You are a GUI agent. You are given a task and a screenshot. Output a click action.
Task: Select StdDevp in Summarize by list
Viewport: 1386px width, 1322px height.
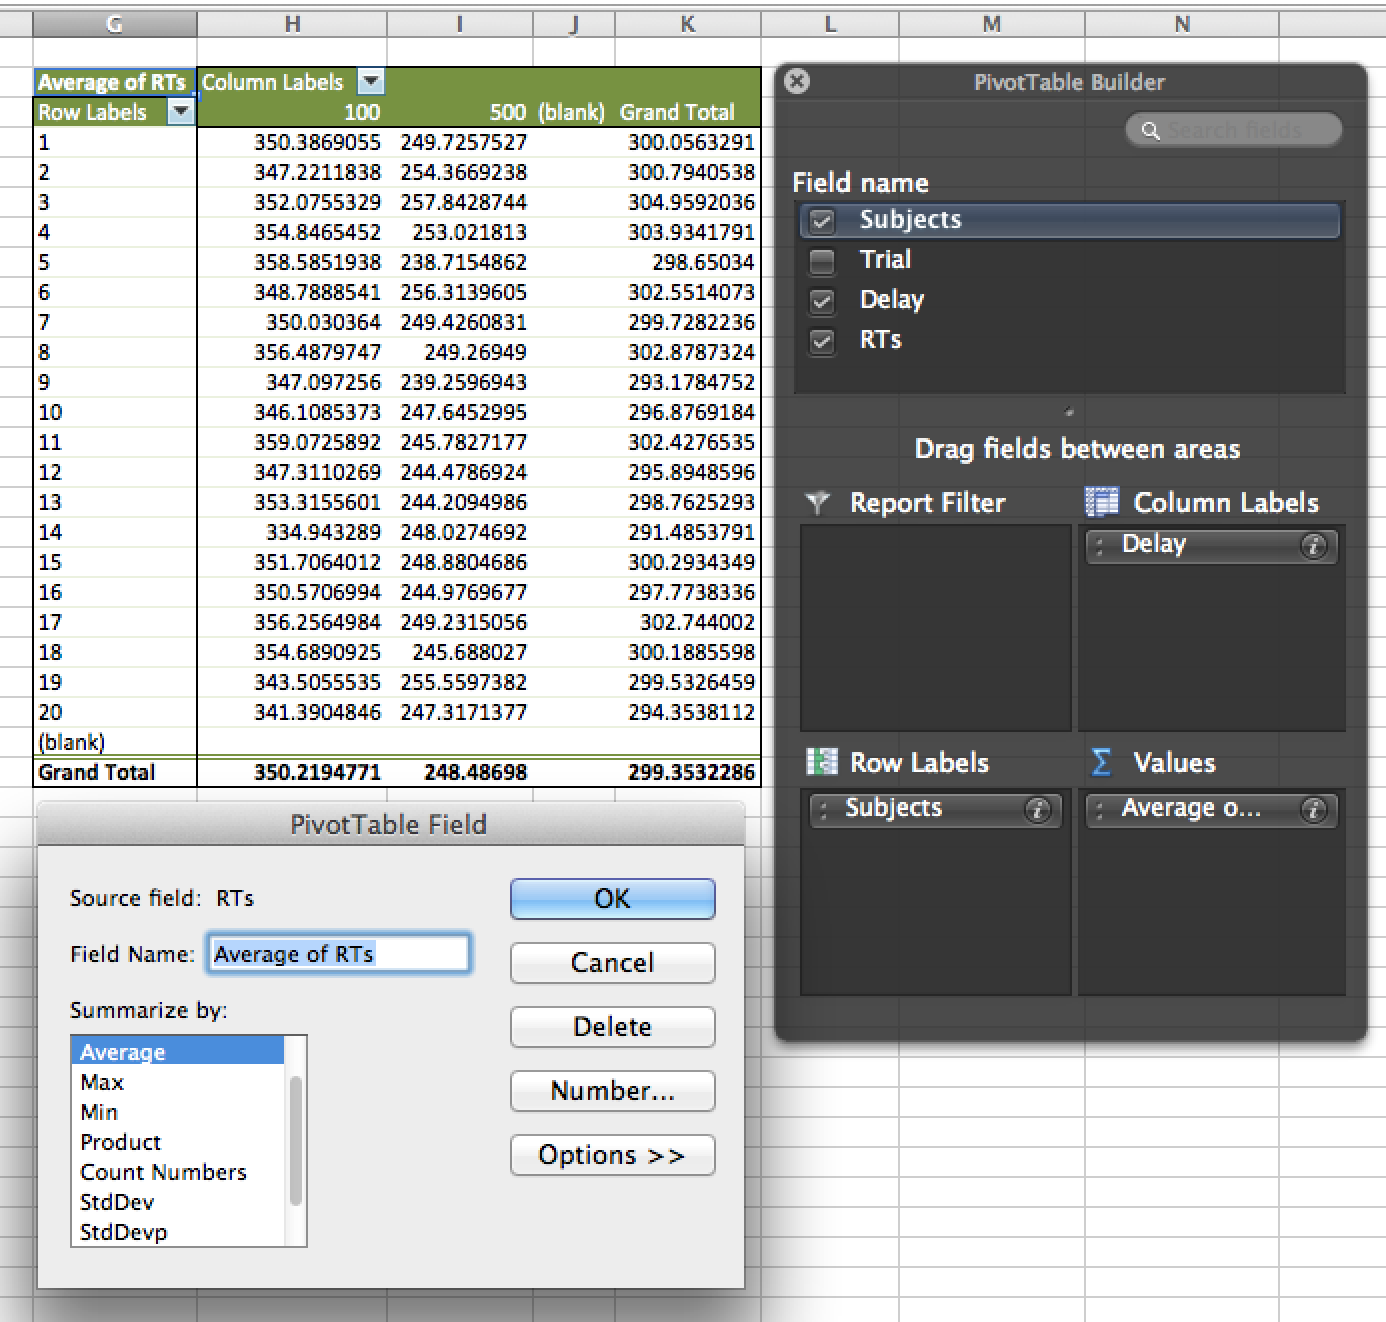click(x=178, y=1232)
